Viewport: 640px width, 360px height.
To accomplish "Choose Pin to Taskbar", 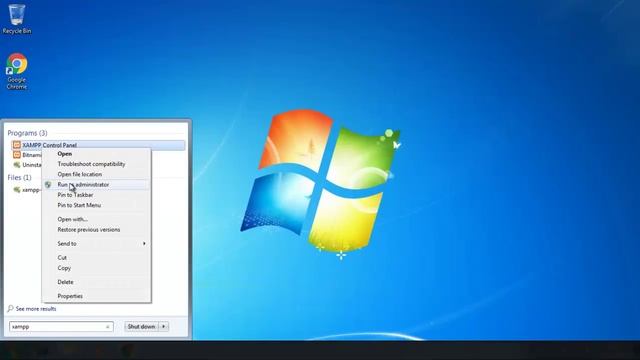I will (x=75, y=195).
